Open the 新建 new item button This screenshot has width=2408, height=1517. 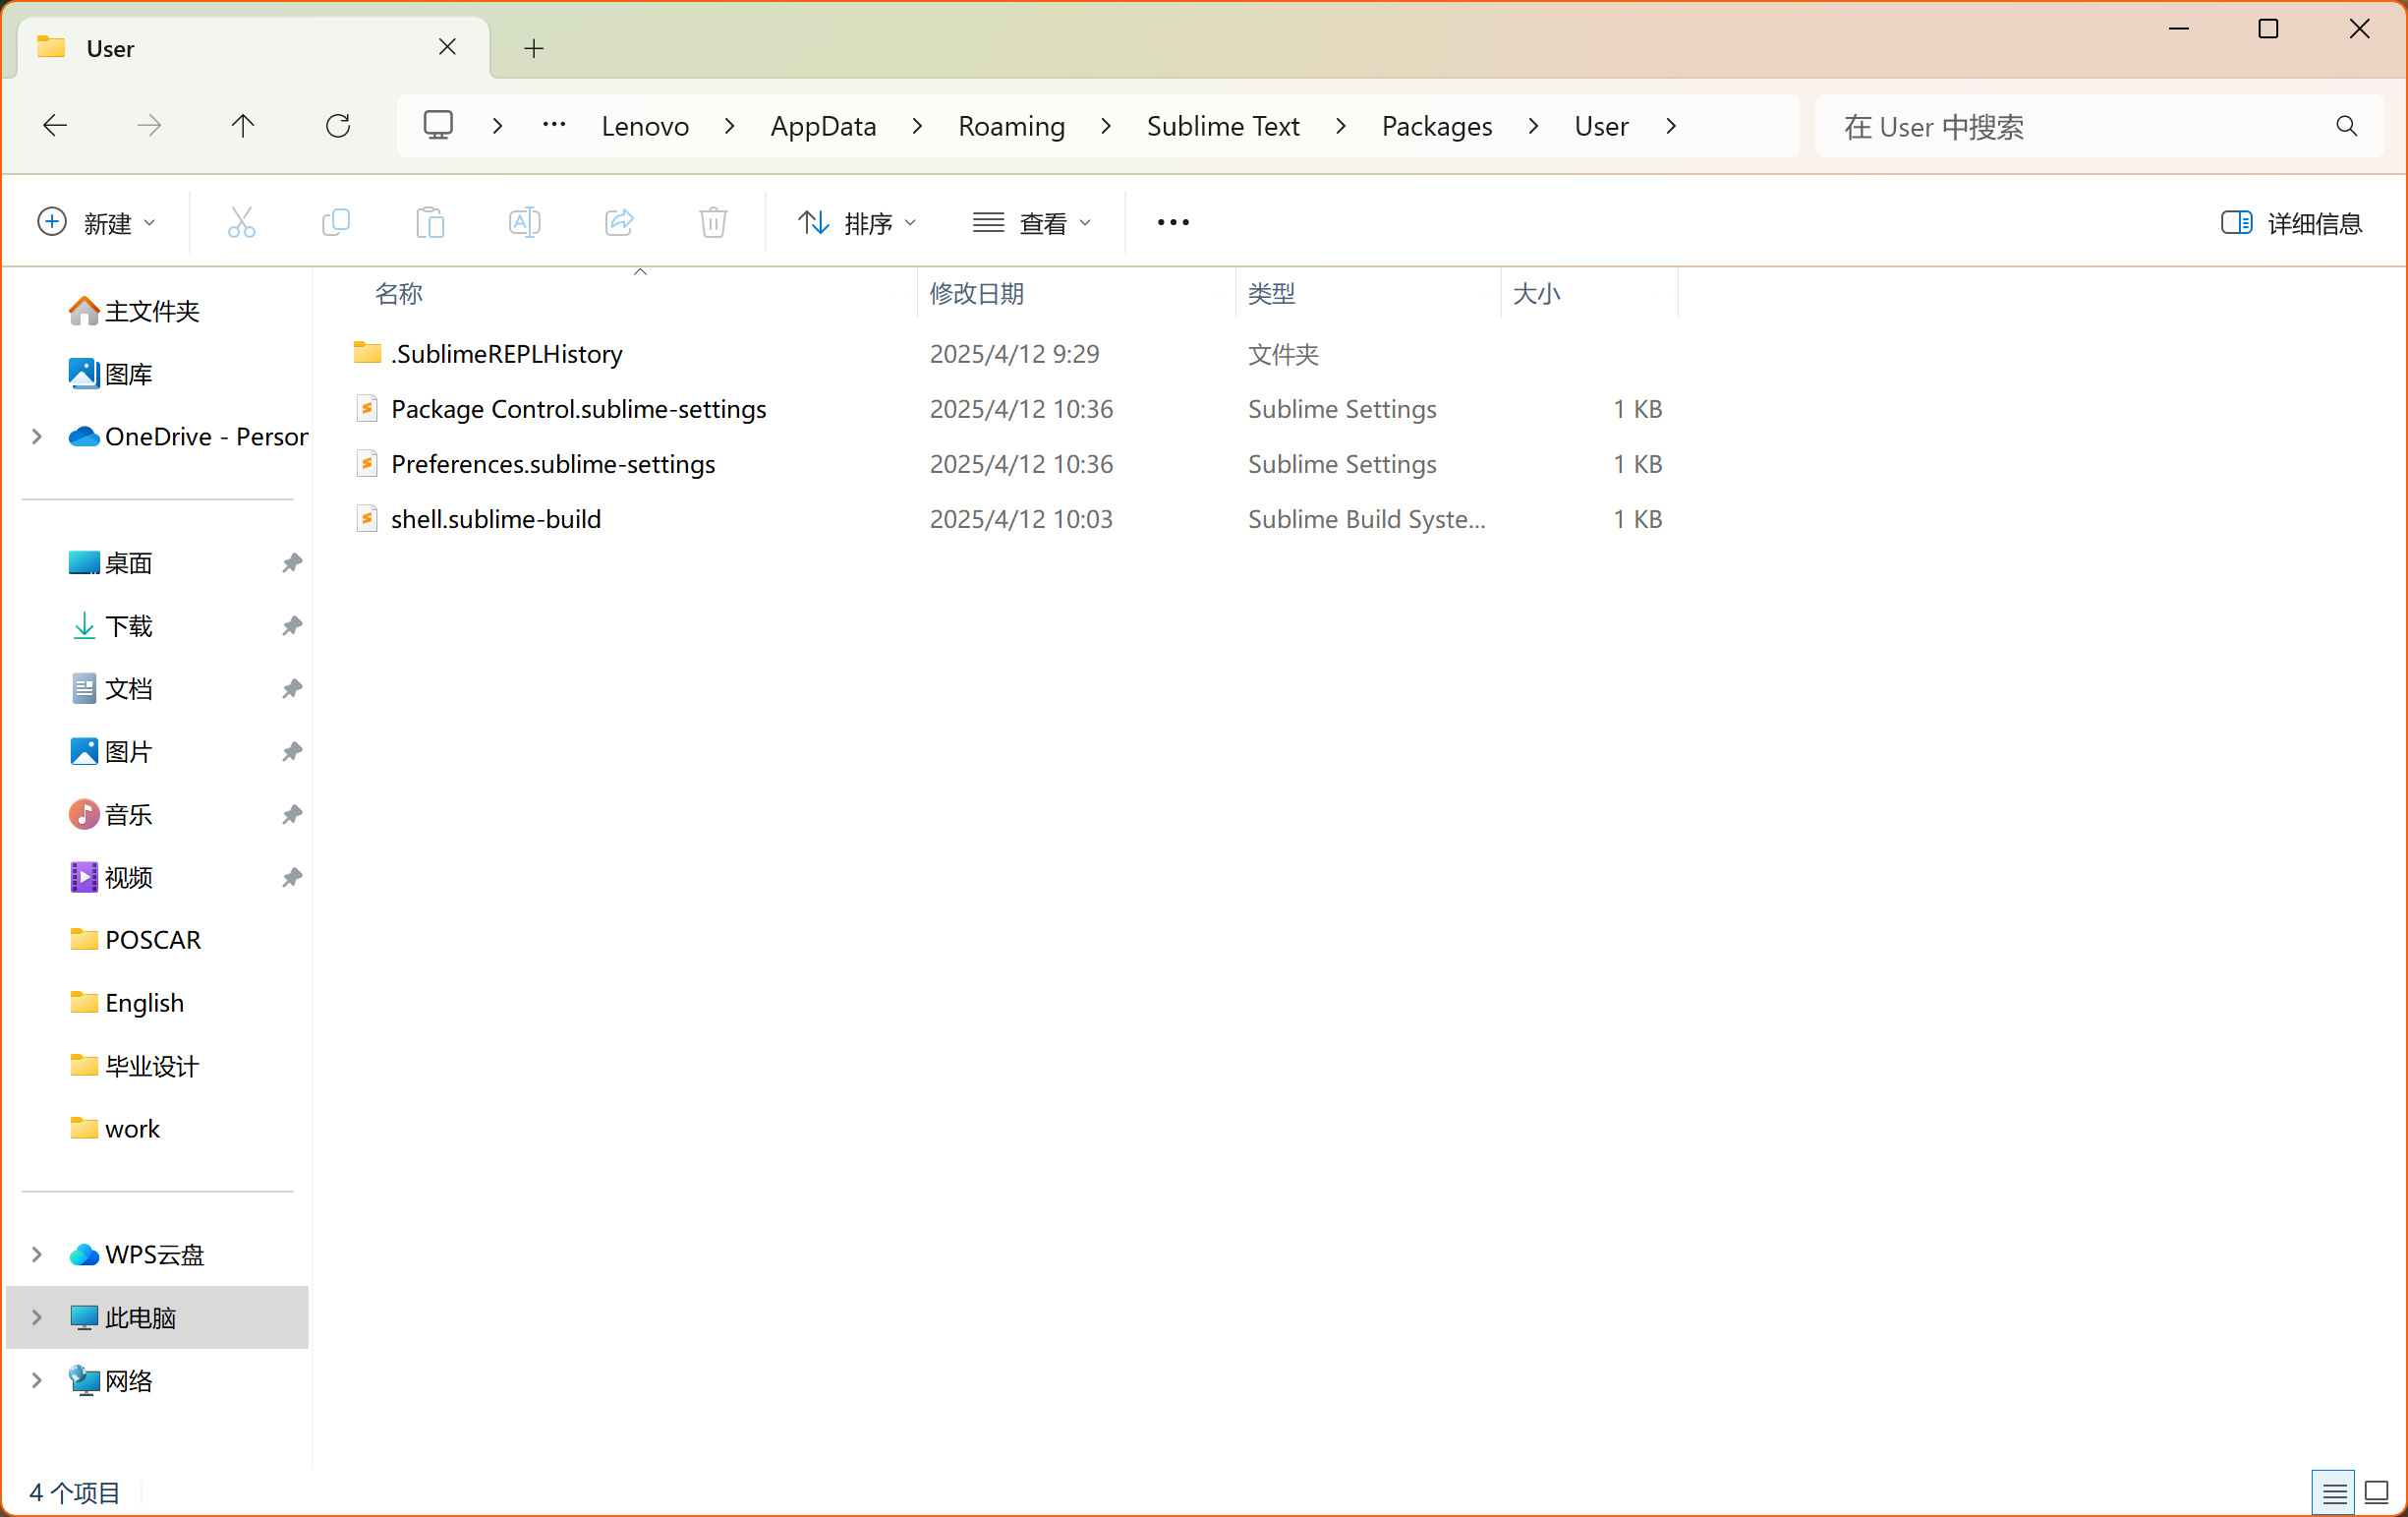tap(96, 222)
